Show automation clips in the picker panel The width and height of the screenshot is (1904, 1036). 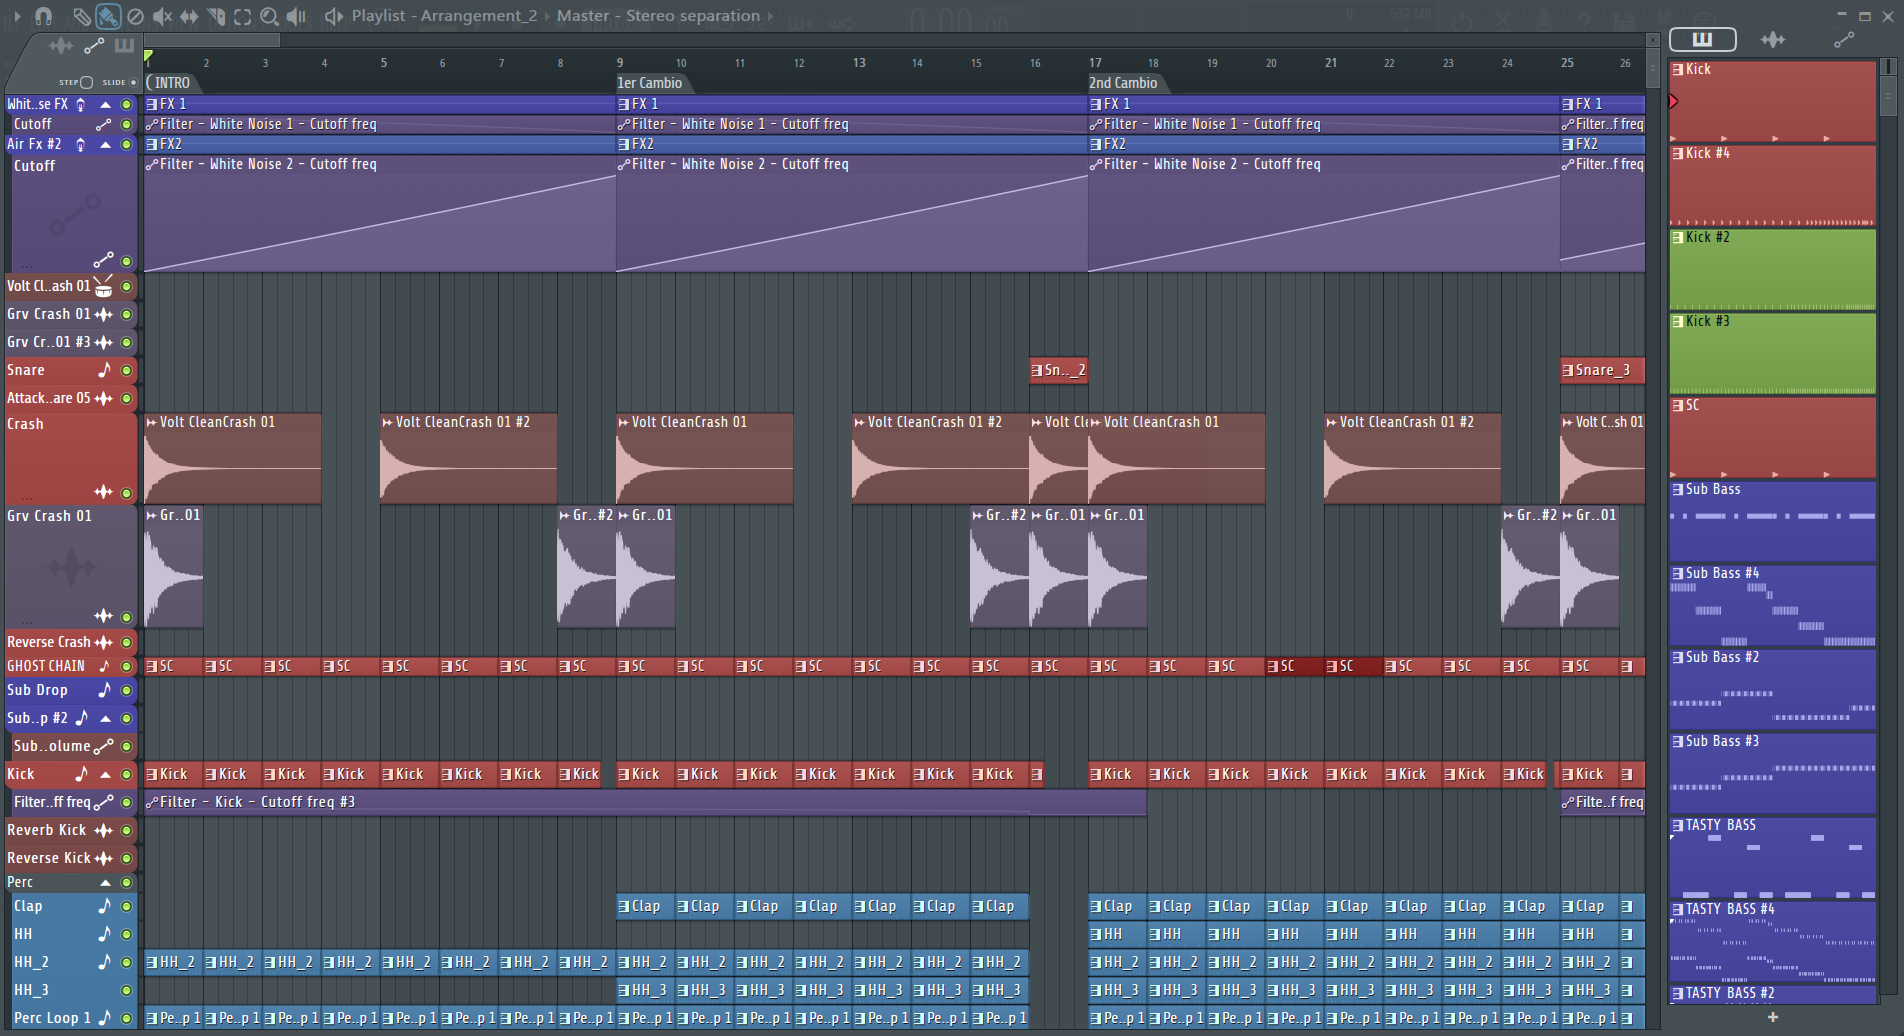coord(1845,39)
